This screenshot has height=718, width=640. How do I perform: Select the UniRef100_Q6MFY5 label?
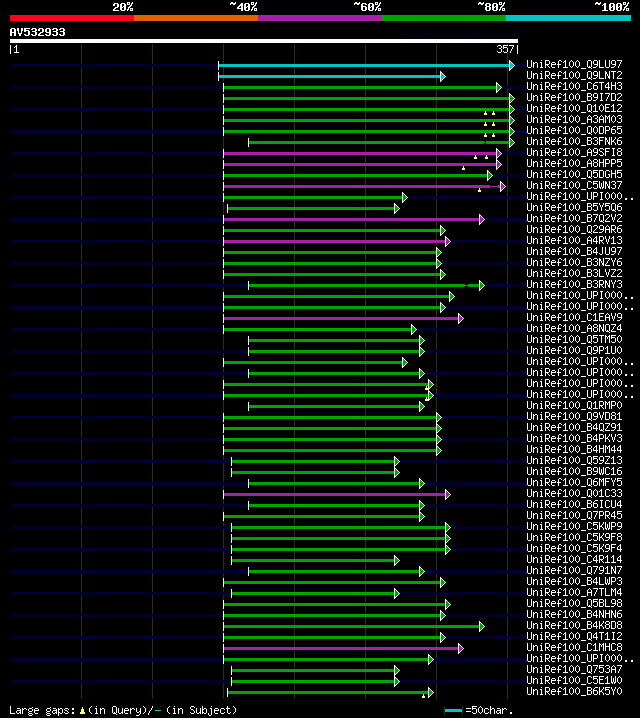pyautogui.click(x=574, y=482)
